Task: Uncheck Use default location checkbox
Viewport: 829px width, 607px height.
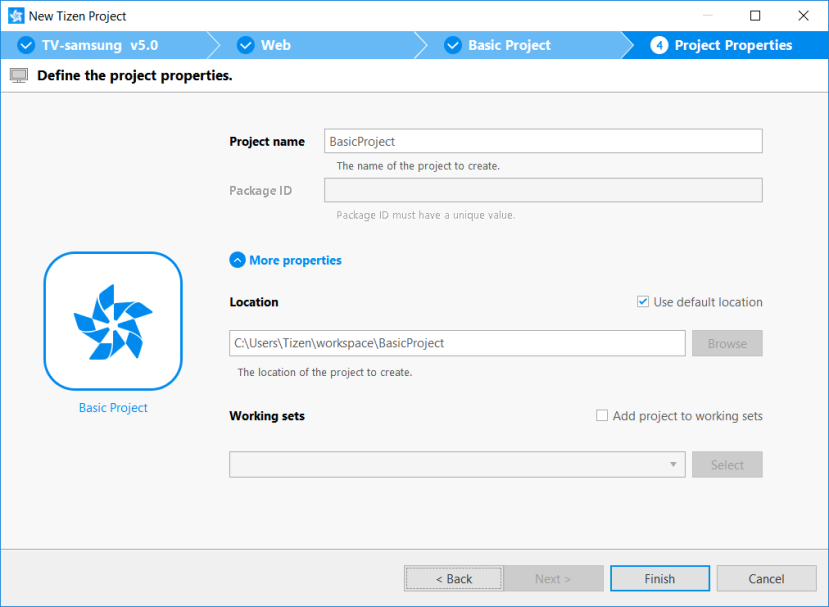Action: 643,302
